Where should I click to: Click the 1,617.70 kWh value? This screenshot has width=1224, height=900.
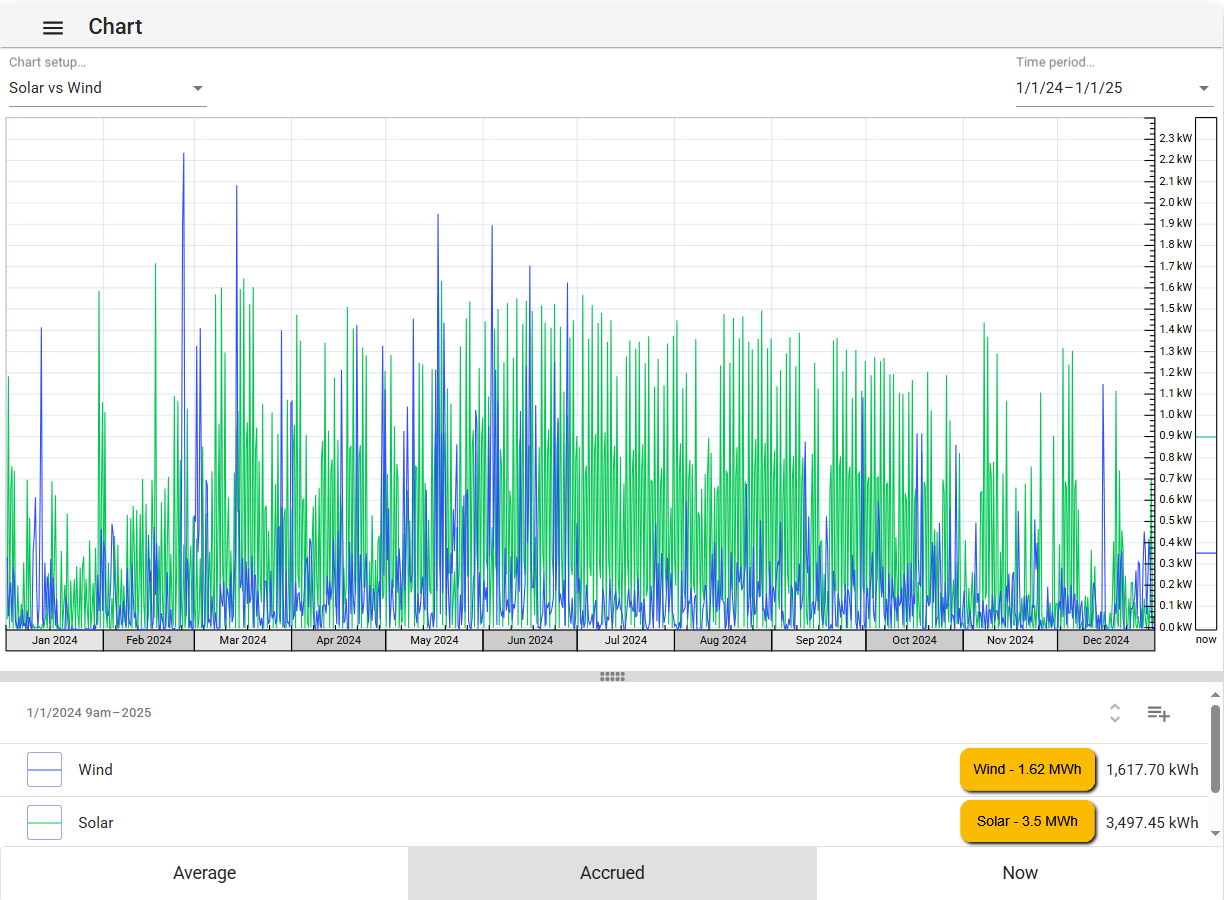point(1152,770)
